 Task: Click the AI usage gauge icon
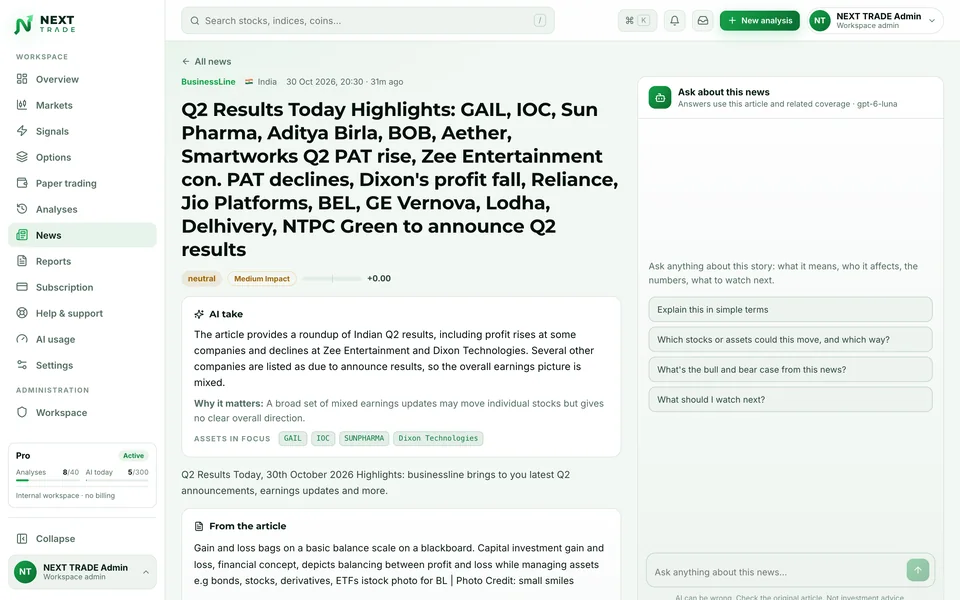22,339
